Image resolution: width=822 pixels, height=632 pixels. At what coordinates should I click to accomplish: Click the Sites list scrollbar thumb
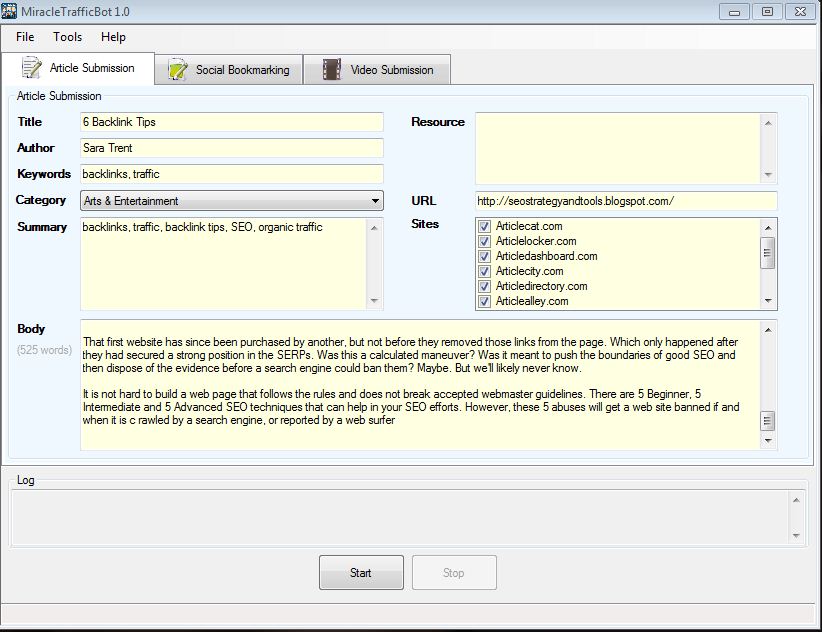(x=767, y=253)
